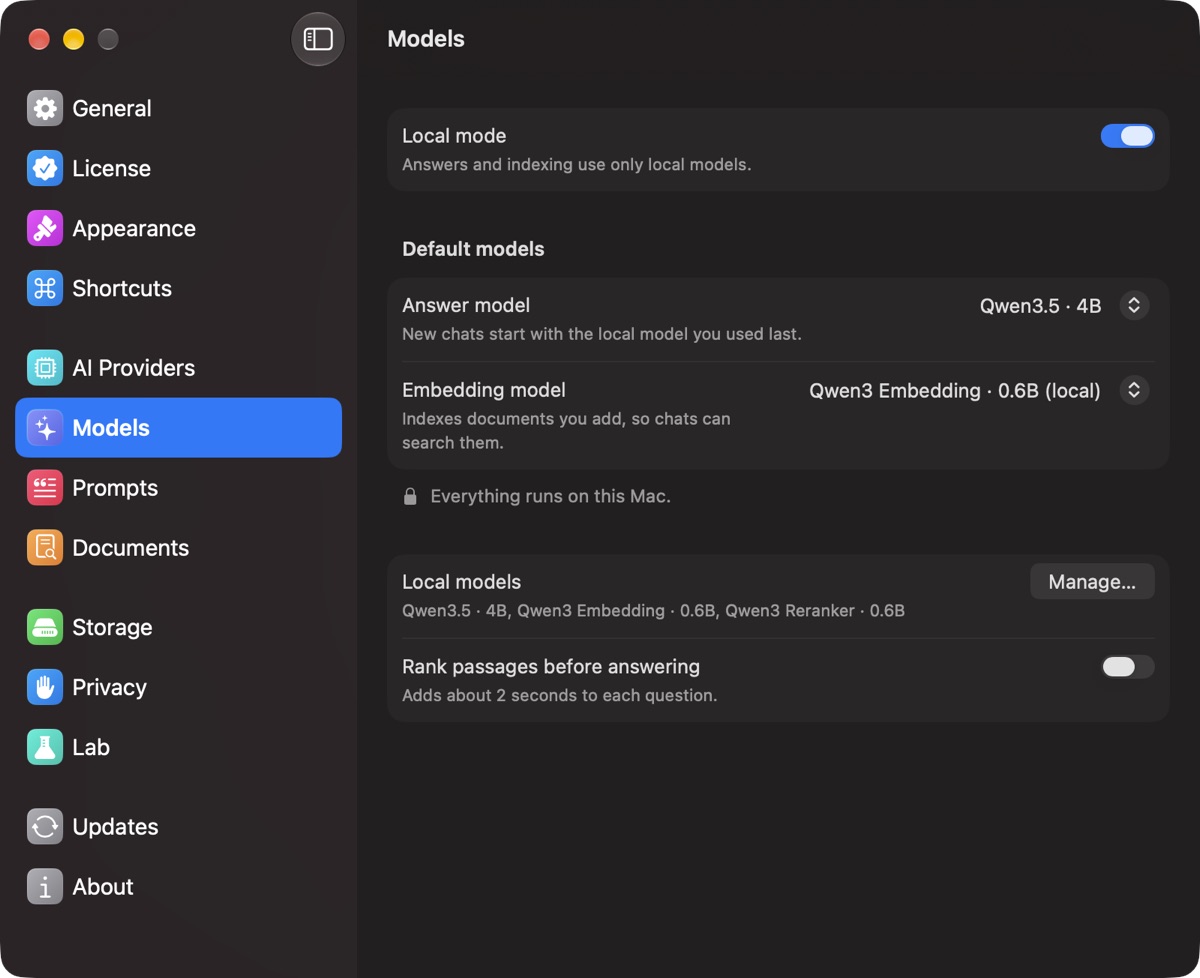This screenshot has width=1200, height=978.
Task: Click the Documents search-page icon
Action: 45,548
